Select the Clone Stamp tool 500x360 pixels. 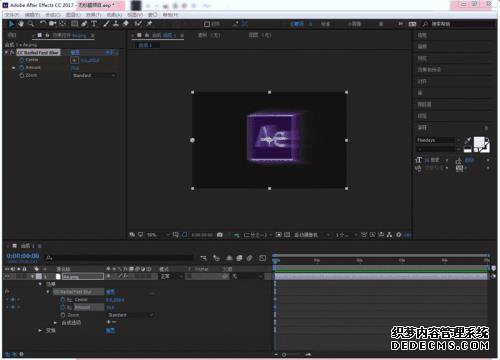(116, 24)
